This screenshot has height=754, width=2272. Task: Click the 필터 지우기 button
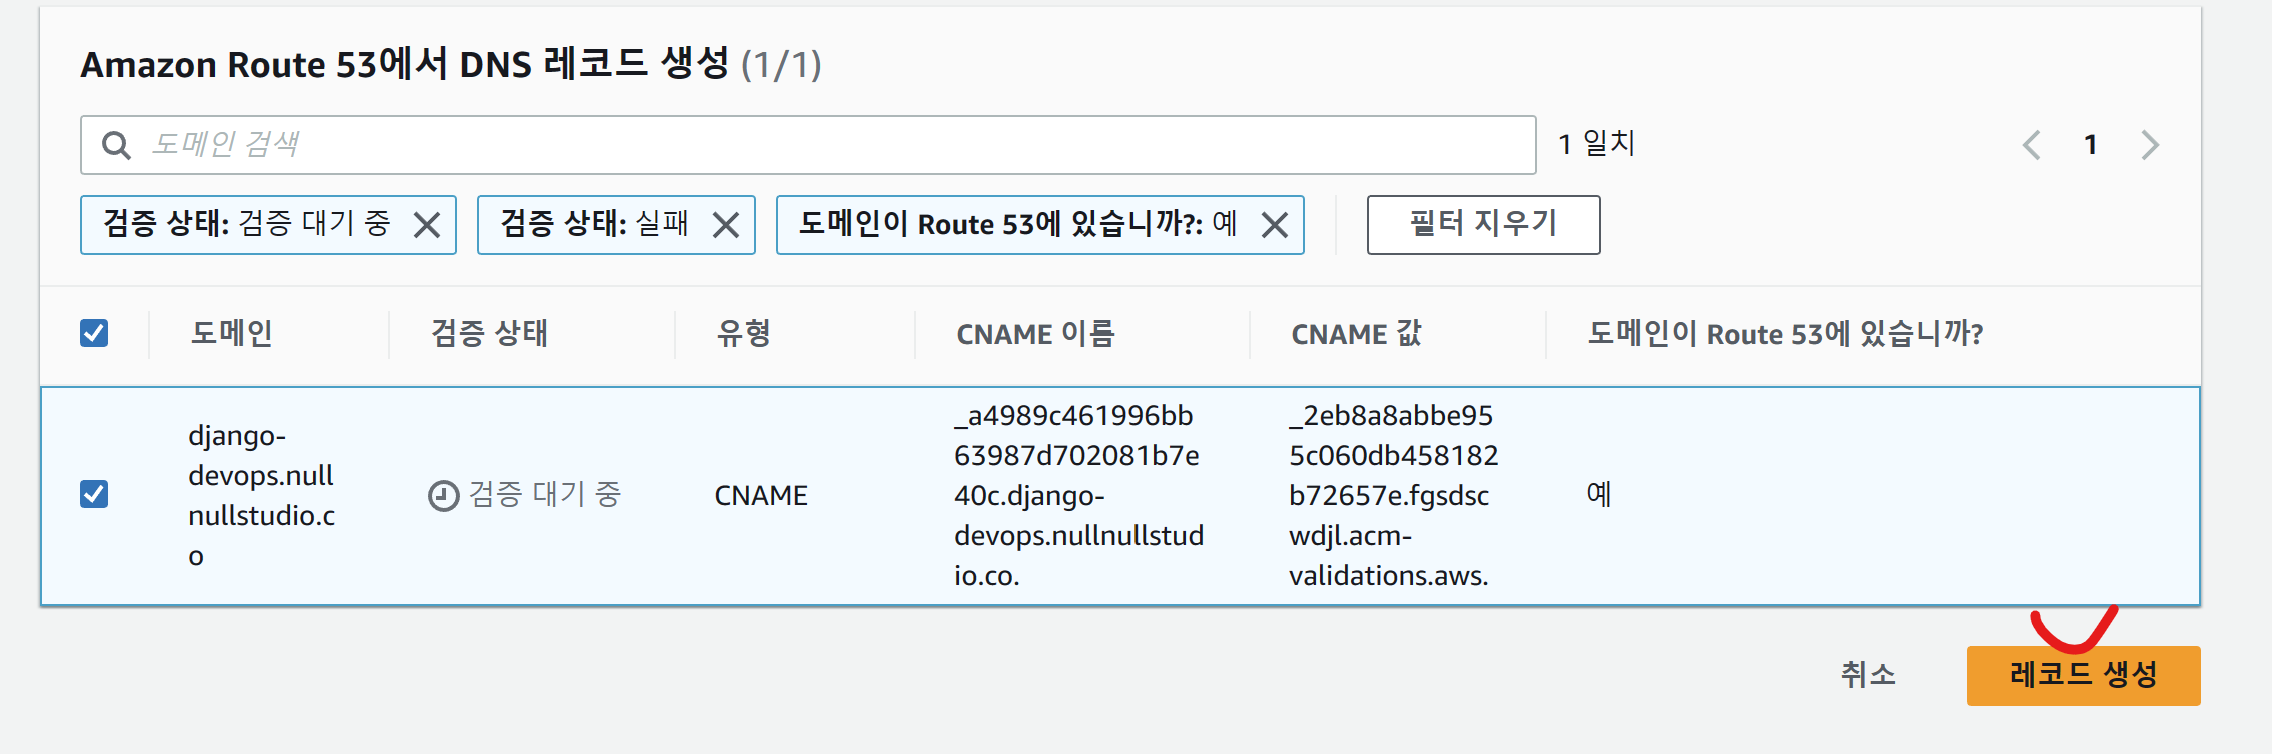point(1483,224)
